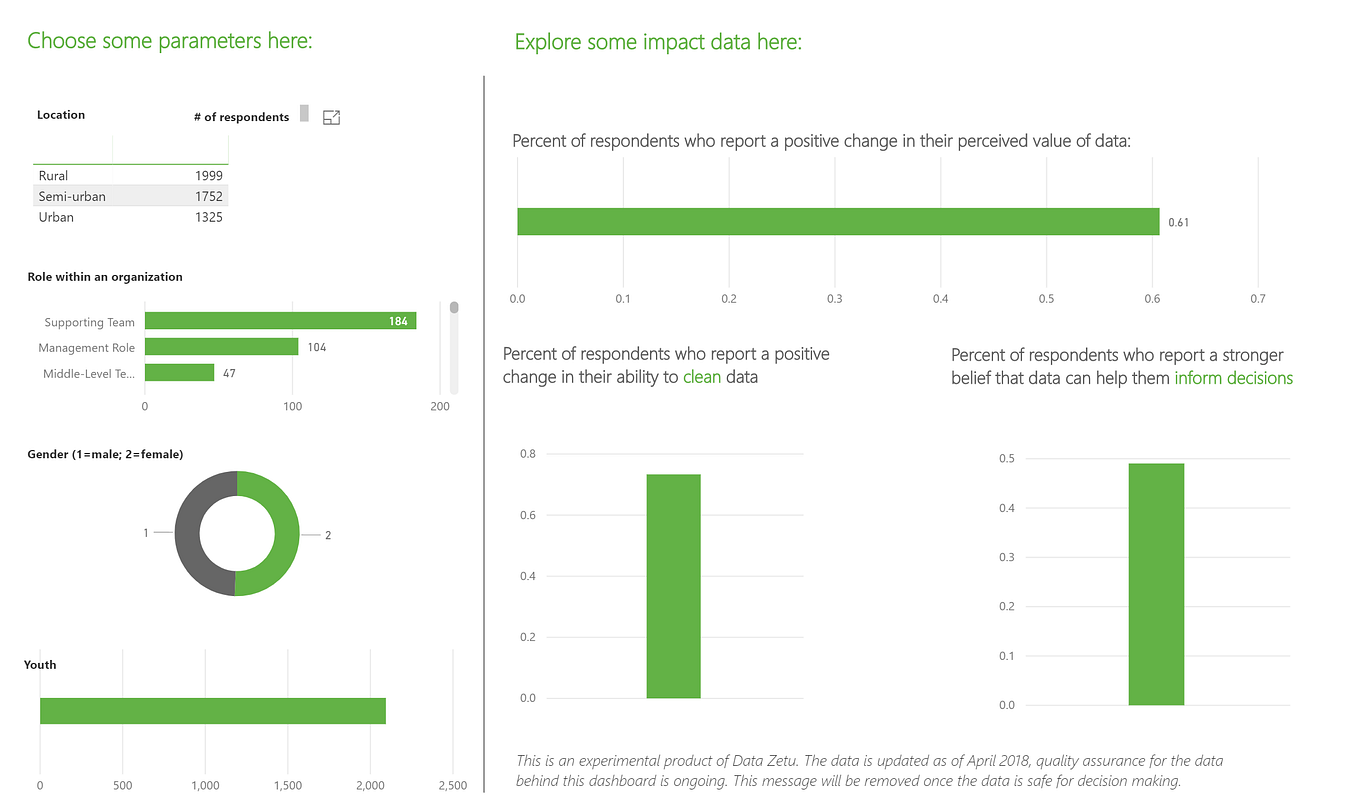Open Focus mode icon beside respondents table
The height and width of the screenshot is (800, 1358).
click(332, 117)
